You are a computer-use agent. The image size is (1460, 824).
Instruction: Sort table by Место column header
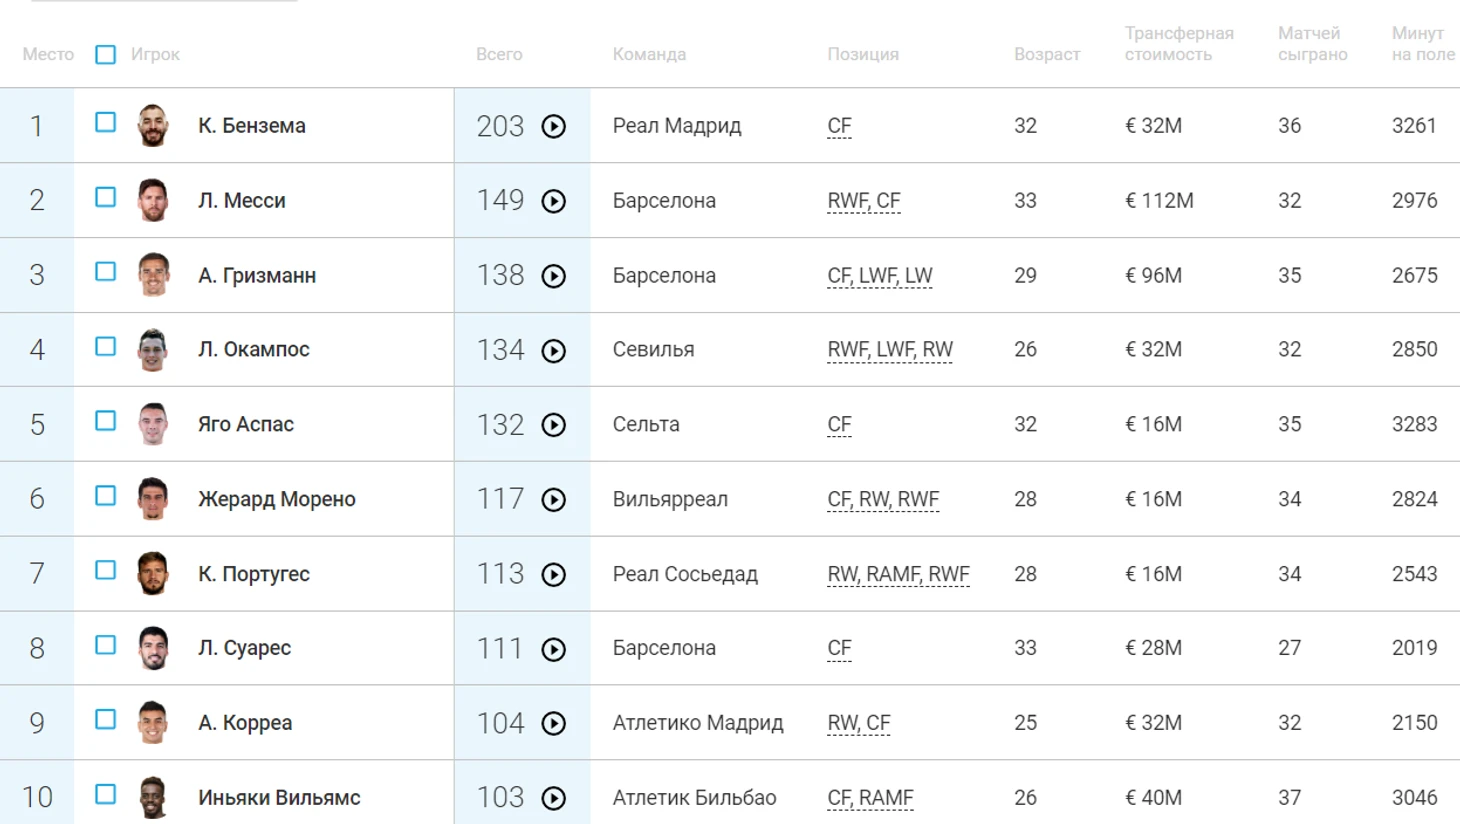point(48,54)
